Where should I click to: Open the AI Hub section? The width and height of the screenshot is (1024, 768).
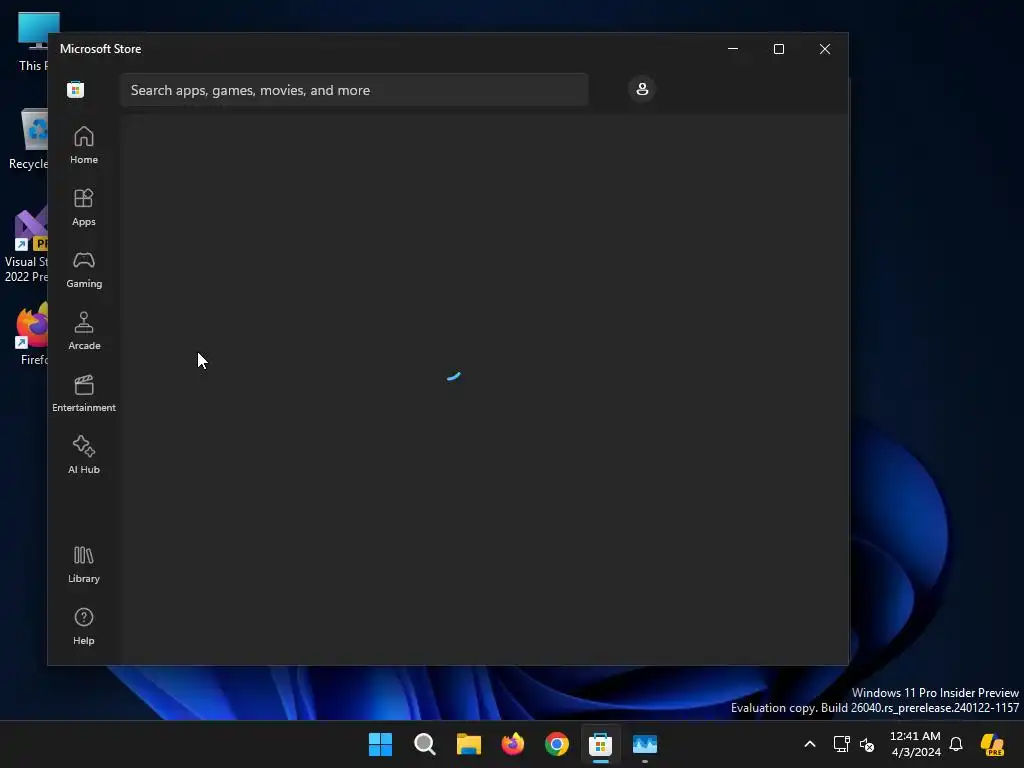pos(84,455)
